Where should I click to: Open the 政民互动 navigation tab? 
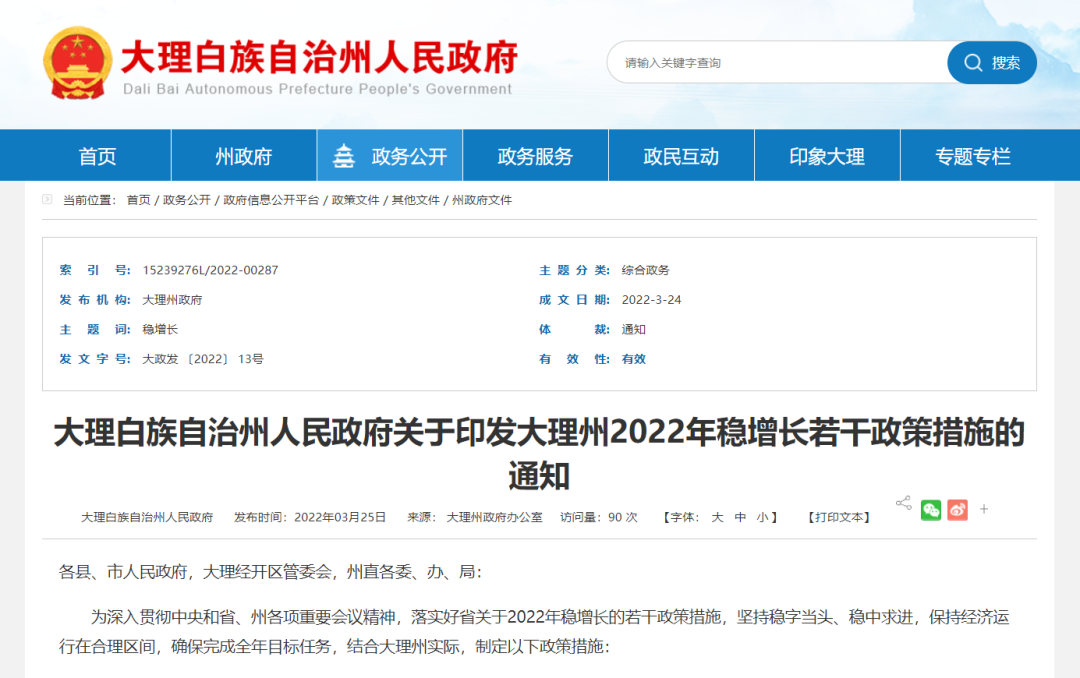[x=681, y=156]
